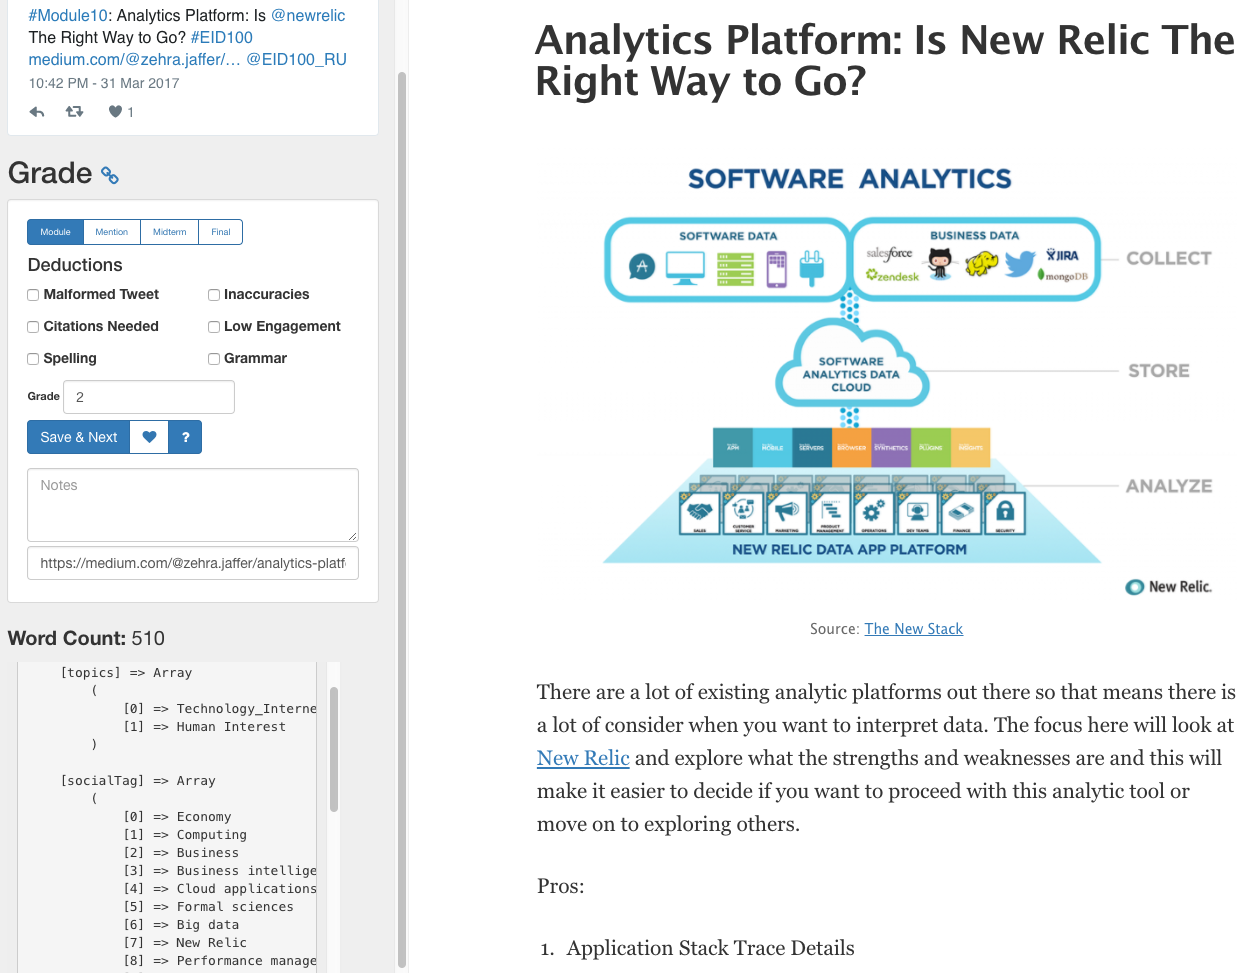Click the 'Performance manage' socialTag entry
Viewport: 1253px width, 973px height.
247,961
